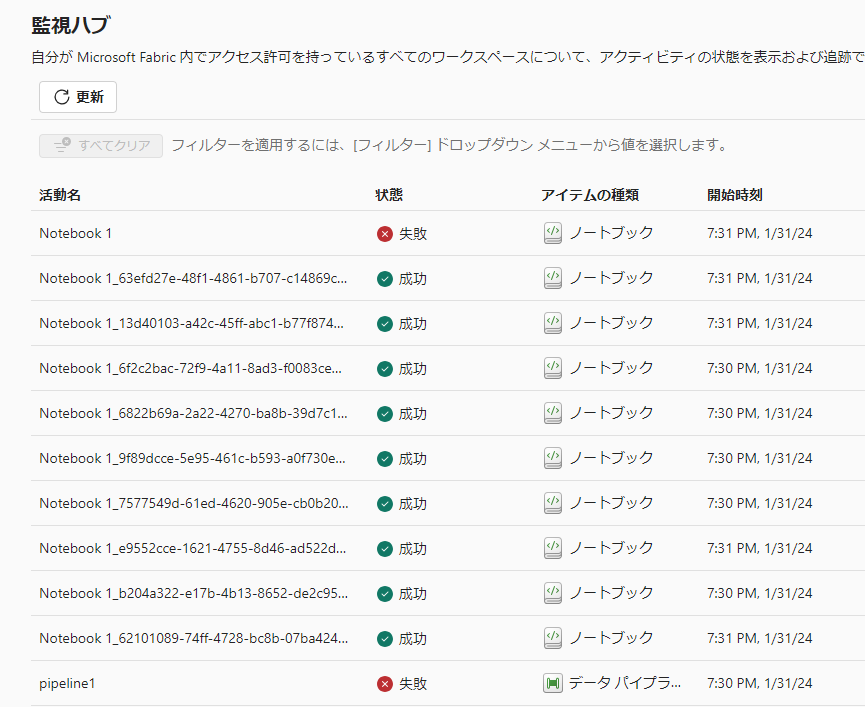Click the データ パイプラ... type text for pipeline1
Viewport: 865px width, 707px height.
point(625,683)
